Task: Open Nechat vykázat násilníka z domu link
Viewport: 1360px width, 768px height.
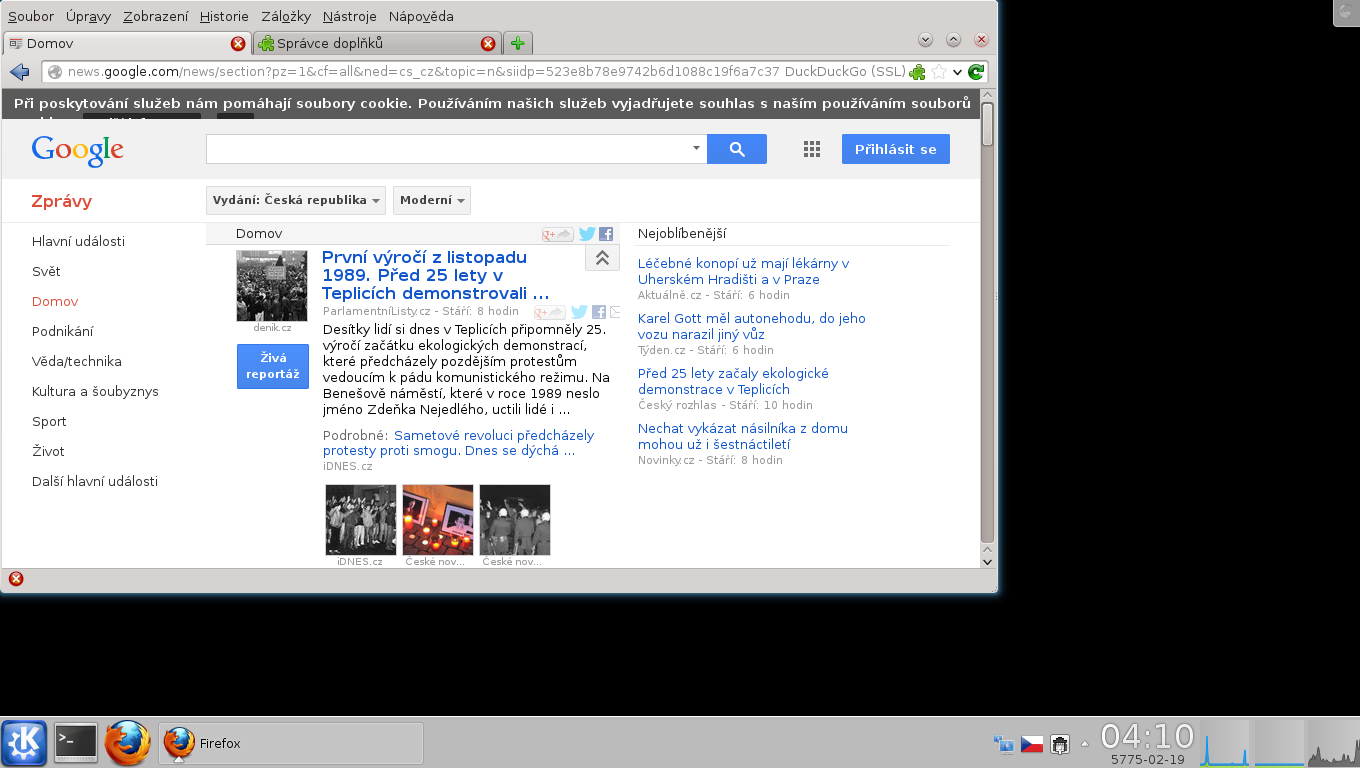Action: [743, 436]
